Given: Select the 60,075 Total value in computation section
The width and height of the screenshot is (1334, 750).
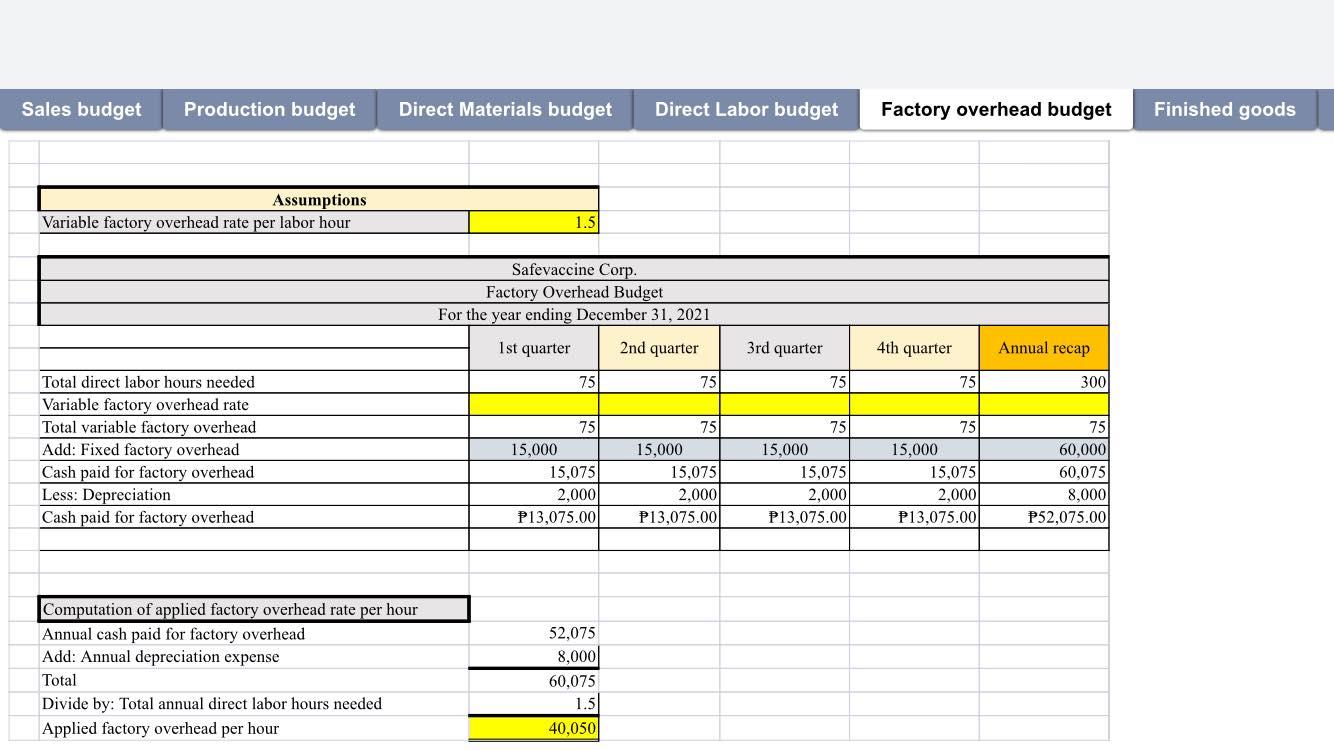Looking at the screenshot, I should pyautogui.click(x=534, y=681).
